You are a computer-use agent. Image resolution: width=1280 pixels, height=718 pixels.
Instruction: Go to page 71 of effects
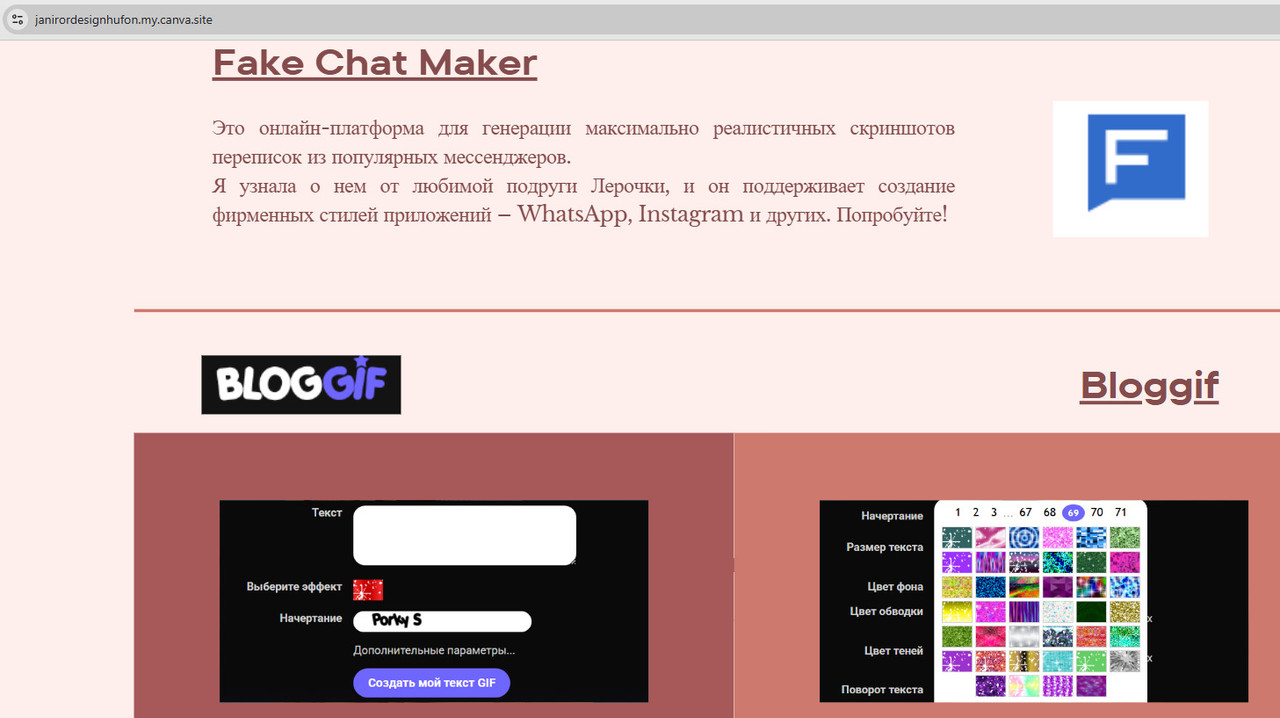[x=1121, y=512]
